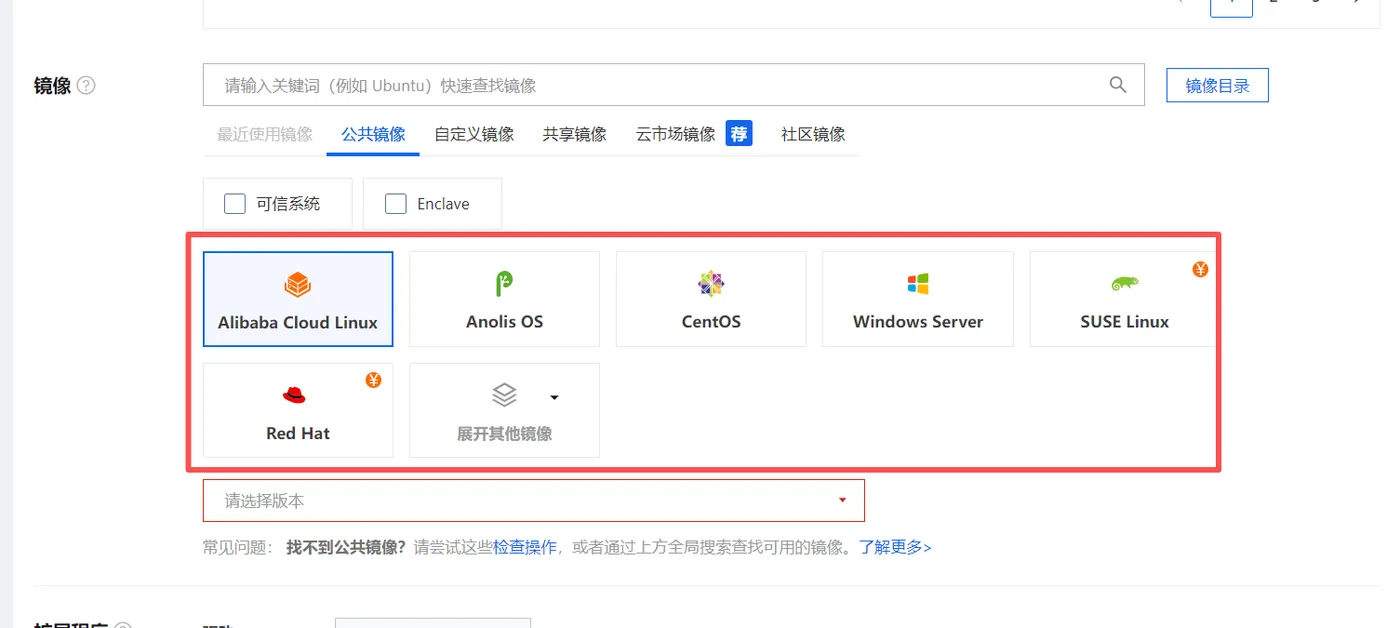Viewport: 1400px width, 628px height.
Task: Select the Alibaba Cloud Linux image card
Action: [298, 299]
